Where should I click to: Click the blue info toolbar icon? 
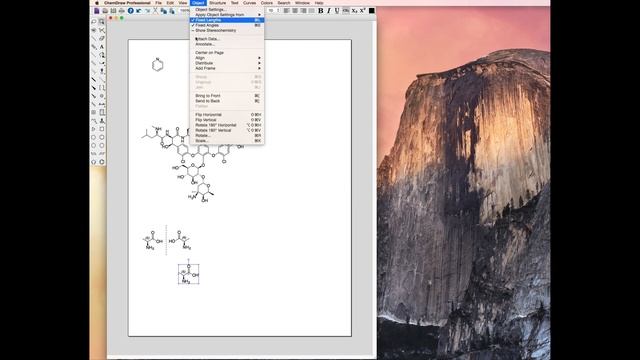(x=131, y=11)
